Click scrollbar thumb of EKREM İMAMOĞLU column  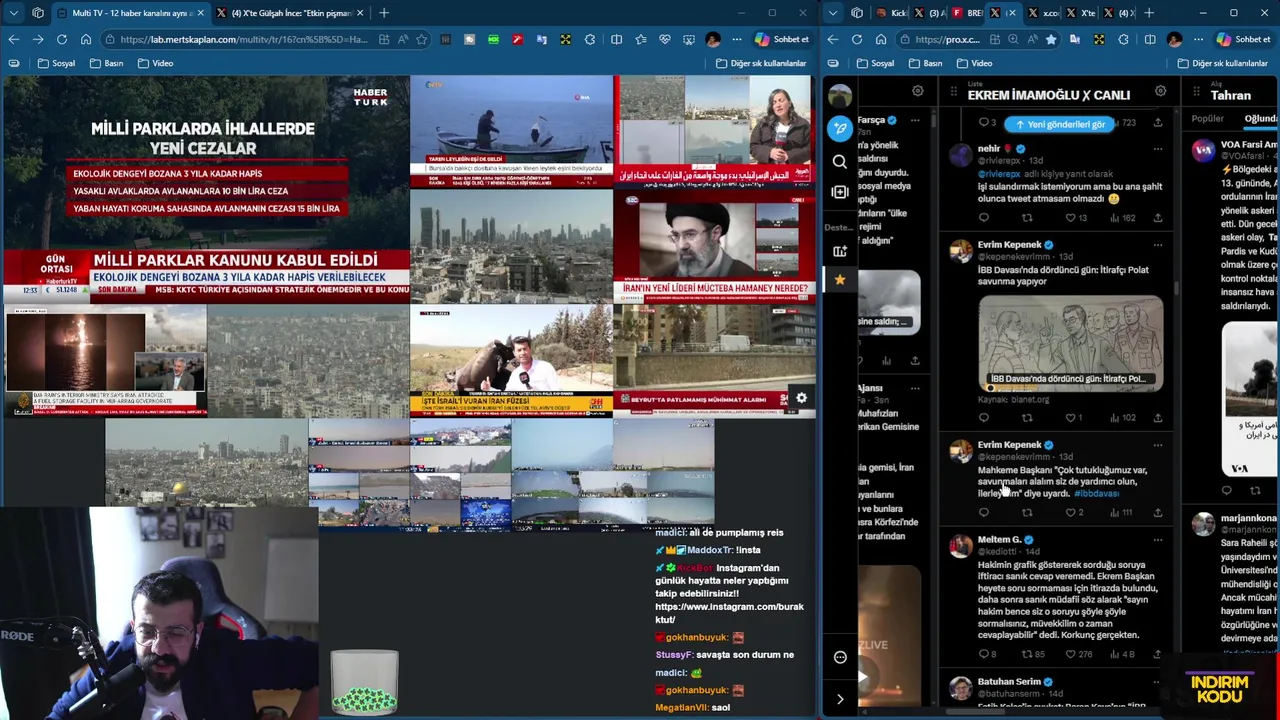(1176, 288)
